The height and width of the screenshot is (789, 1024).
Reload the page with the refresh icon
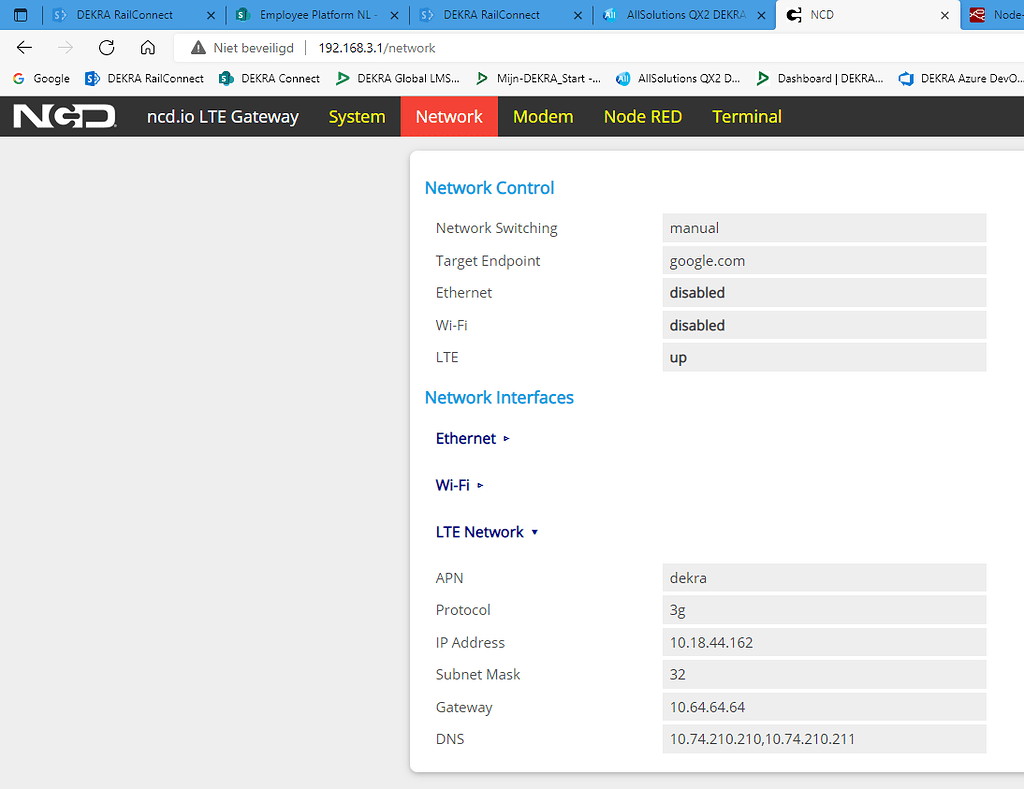pos(106,47)
